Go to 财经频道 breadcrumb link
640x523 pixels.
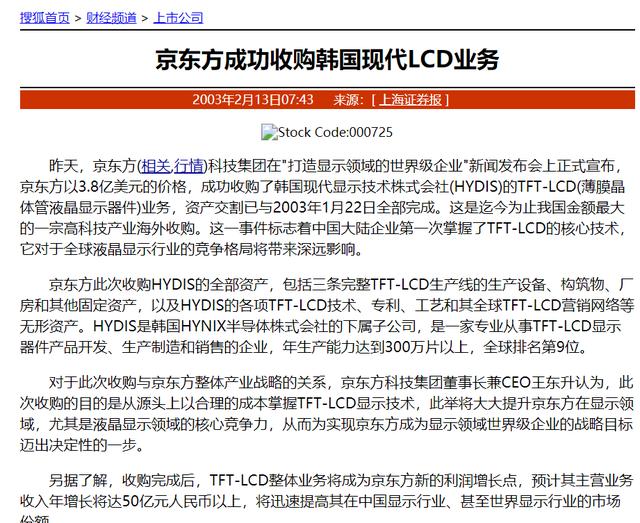coord(111,18)
